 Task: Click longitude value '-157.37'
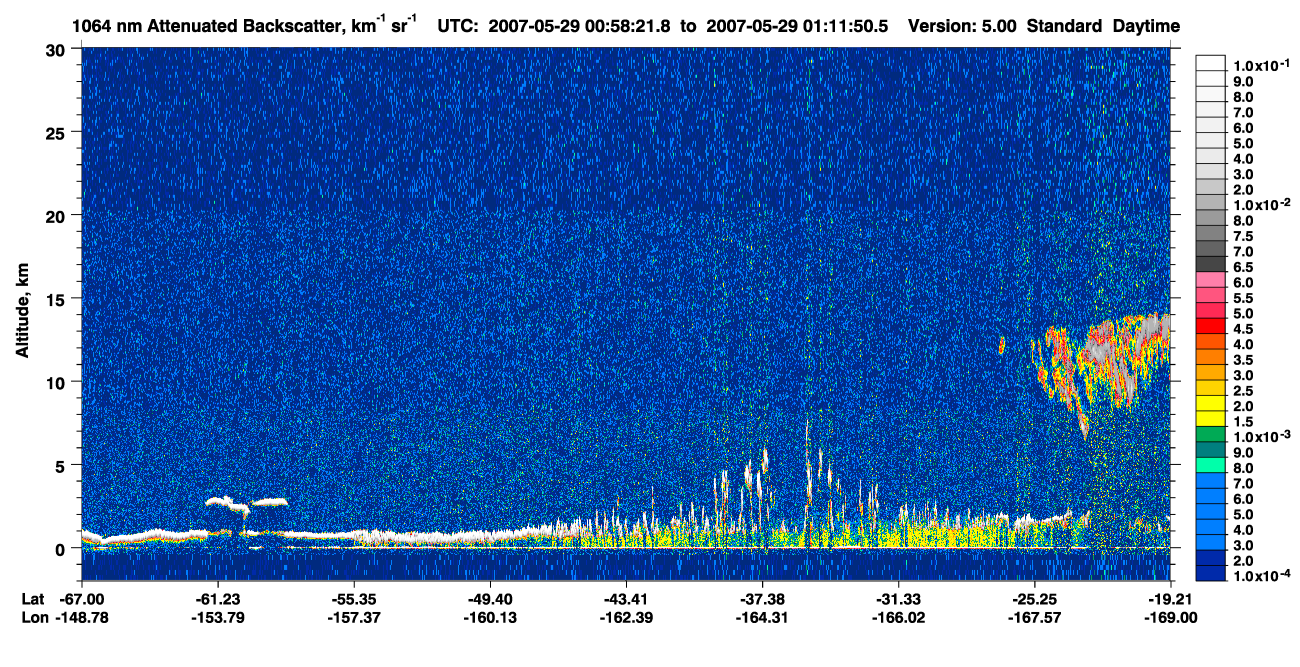click(x=354, y=618)
